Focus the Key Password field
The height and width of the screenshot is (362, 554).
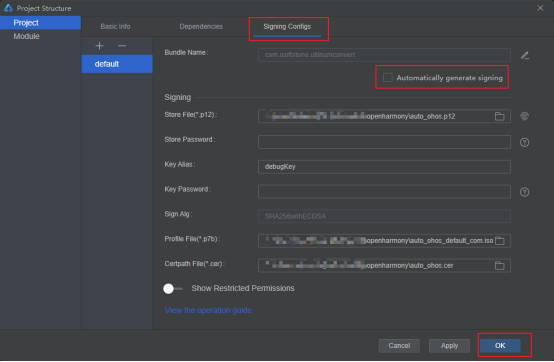click(384, 191)
